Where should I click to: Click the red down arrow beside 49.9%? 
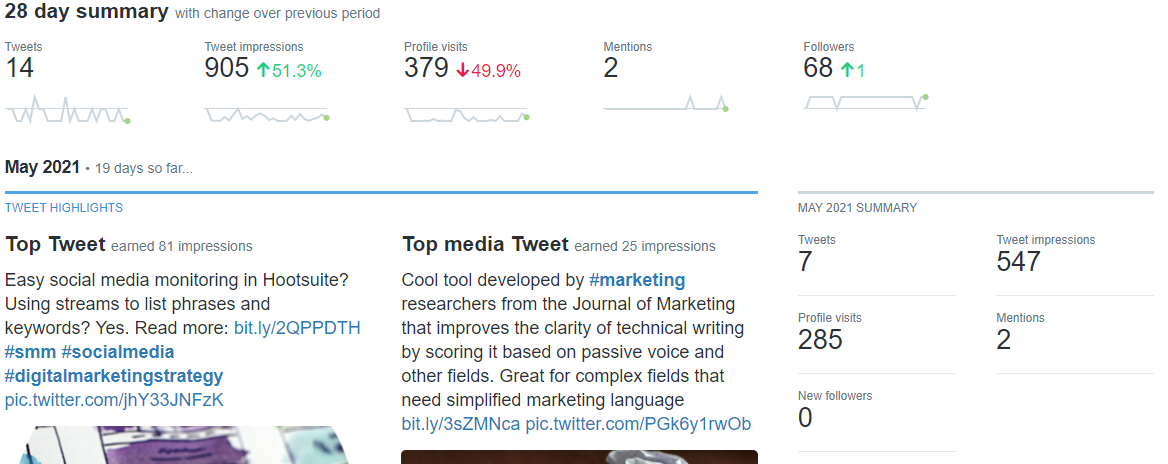[x=463, y=70]
